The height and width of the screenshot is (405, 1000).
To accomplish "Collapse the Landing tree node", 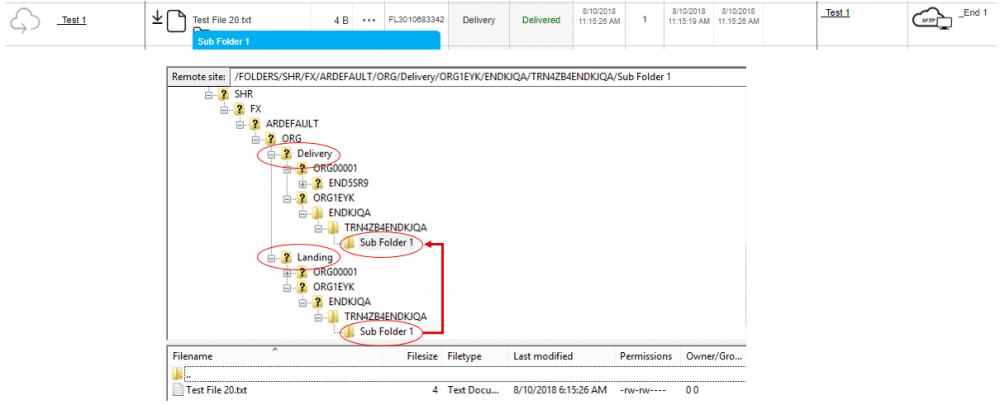I will [271, 257].
